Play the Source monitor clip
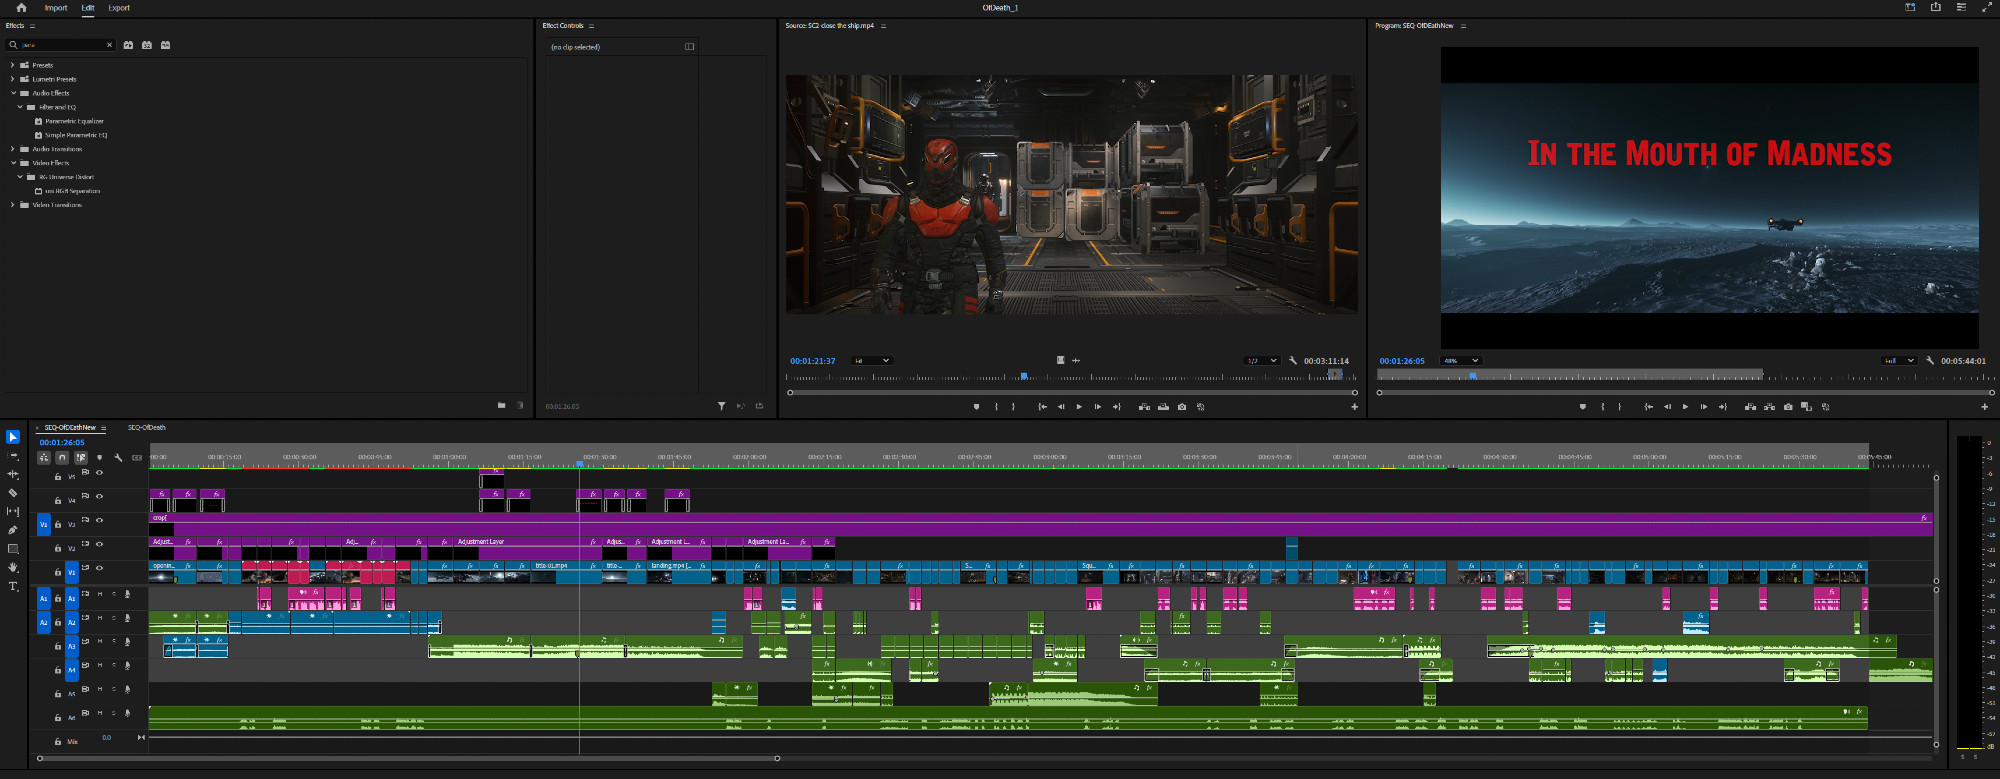This screenshot has height=779, width=2000. point(1079,407)
